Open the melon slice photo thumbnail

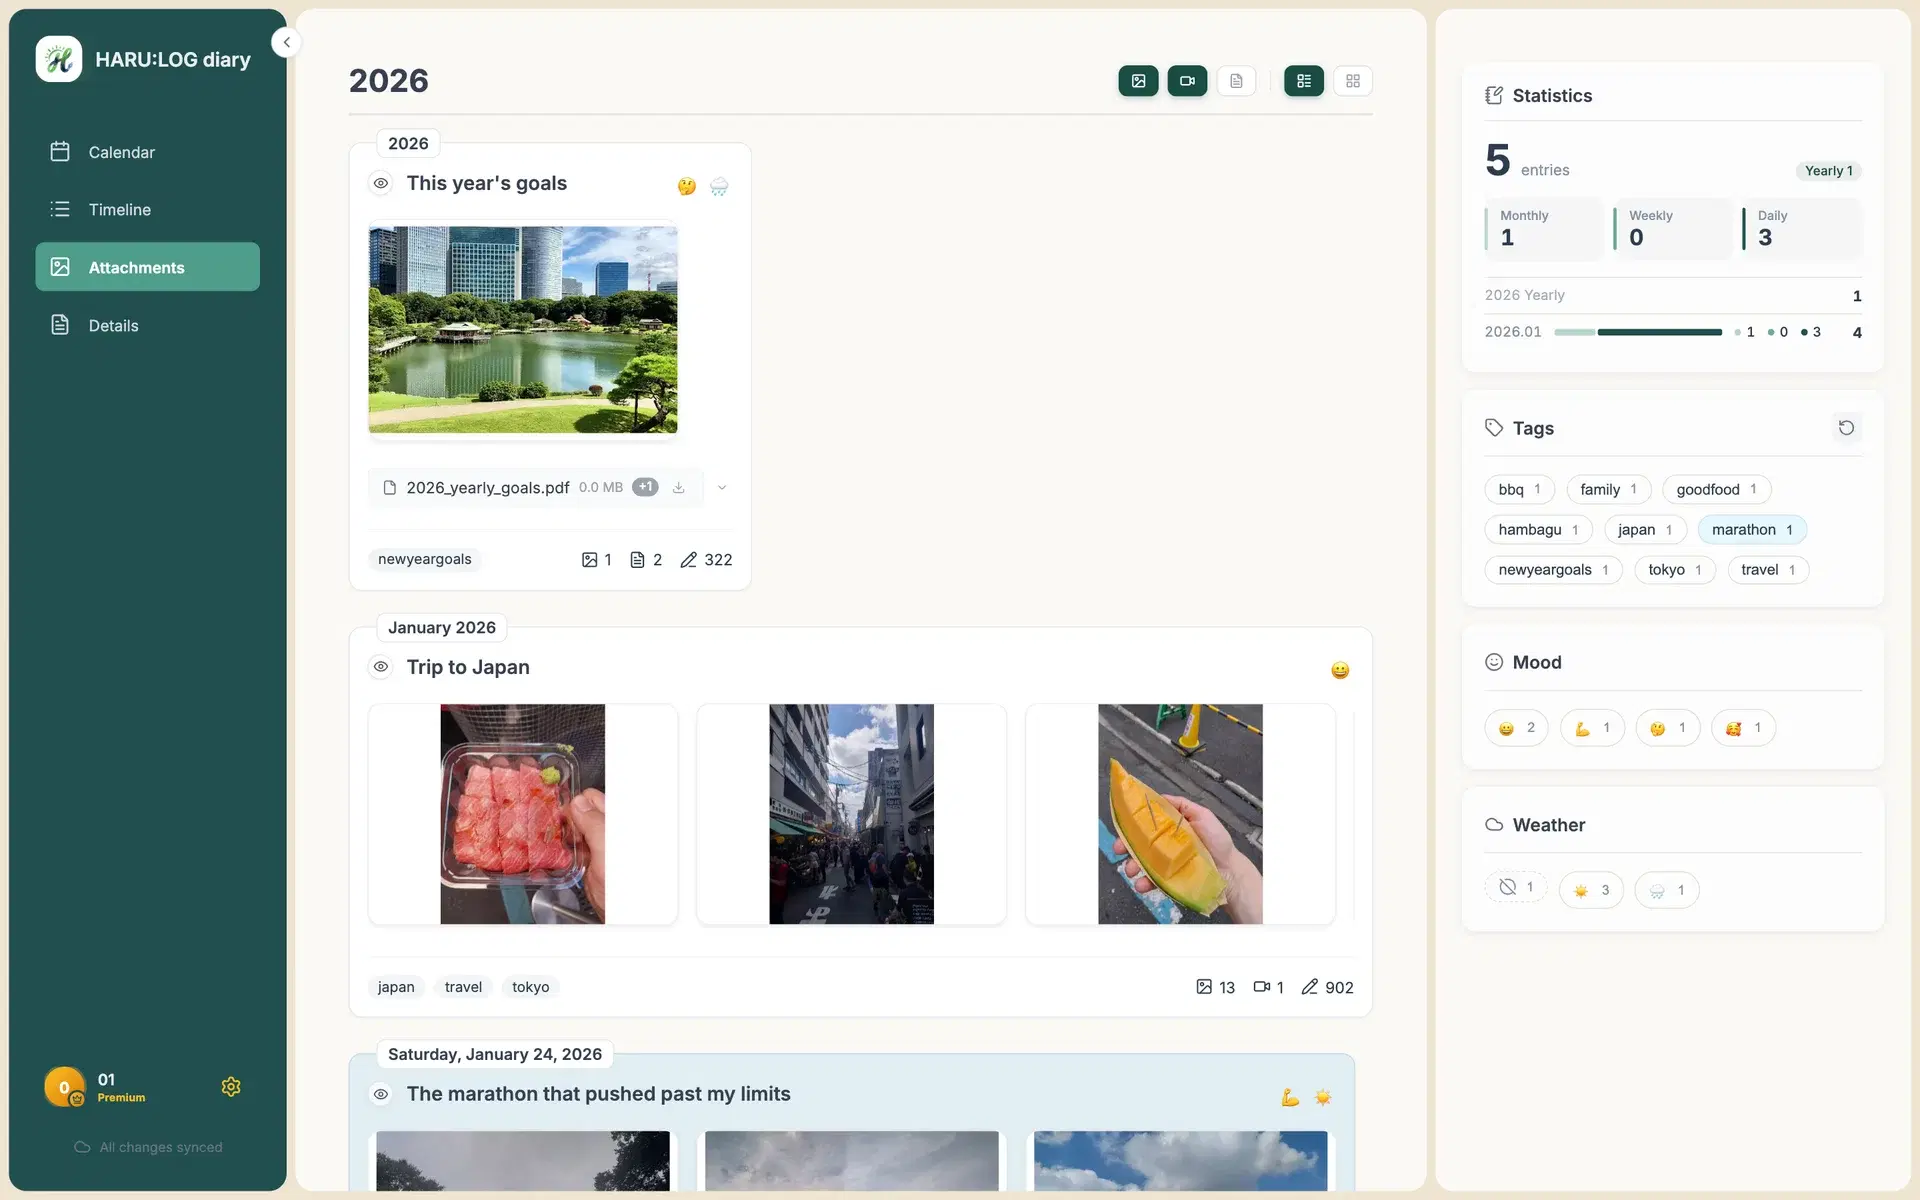(1180, 814)
